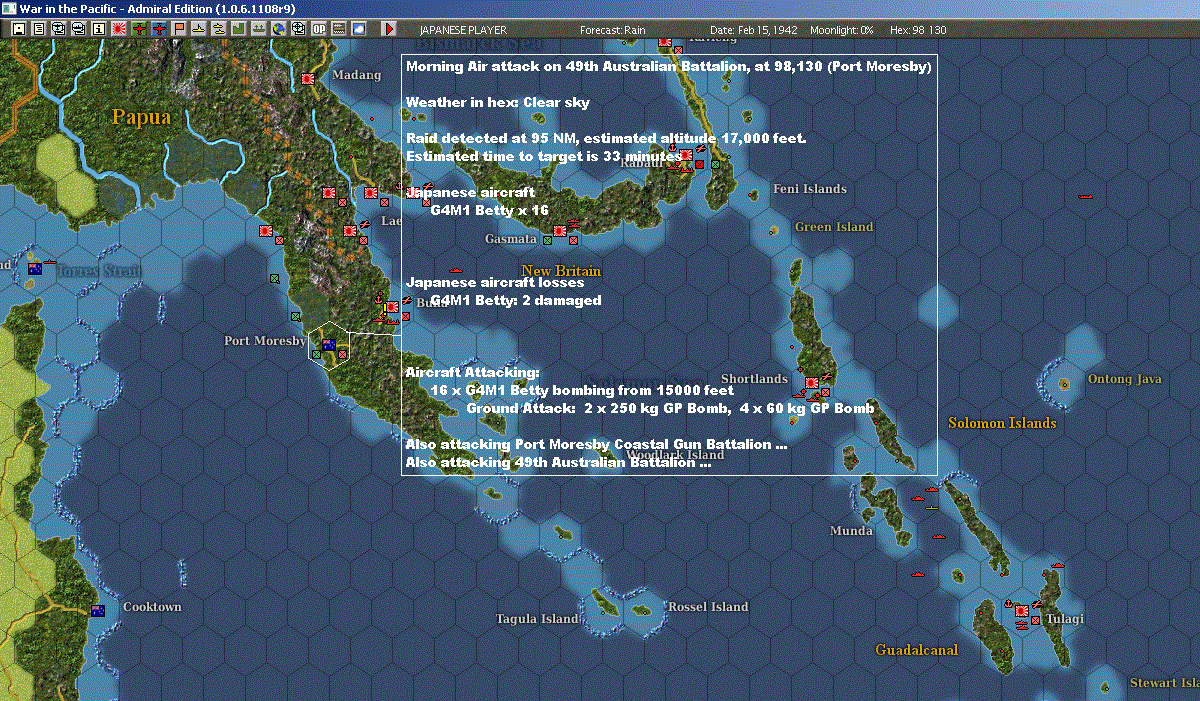
Task: Click 'Also attacking Port Moresby Coastal Gun Battalion' line
Action: coord(596,444)
